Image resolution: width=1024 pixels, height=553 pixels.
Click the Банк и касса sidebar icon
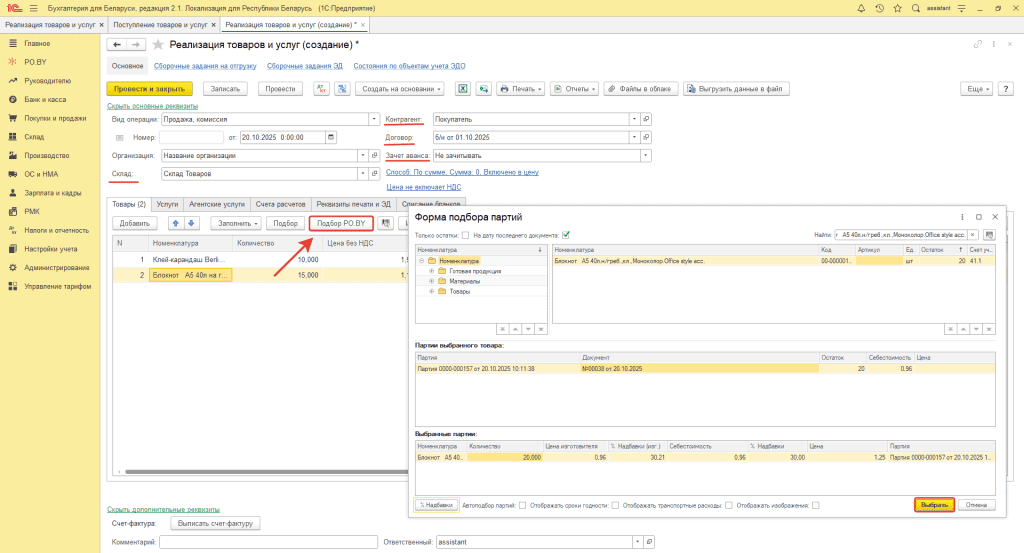pos(11,100)
